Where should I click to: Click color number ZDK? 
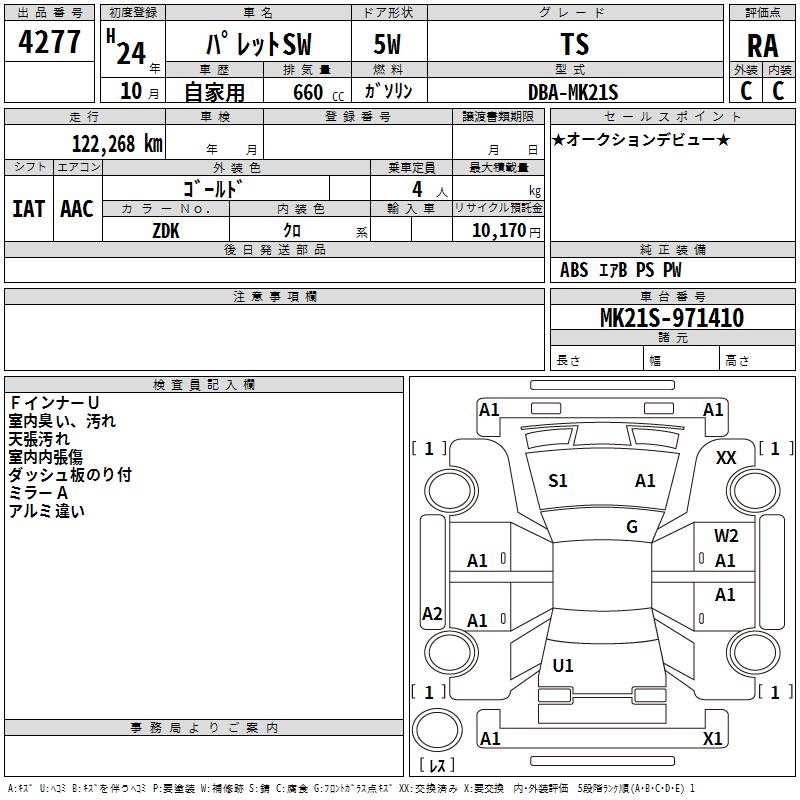(166, 231)
